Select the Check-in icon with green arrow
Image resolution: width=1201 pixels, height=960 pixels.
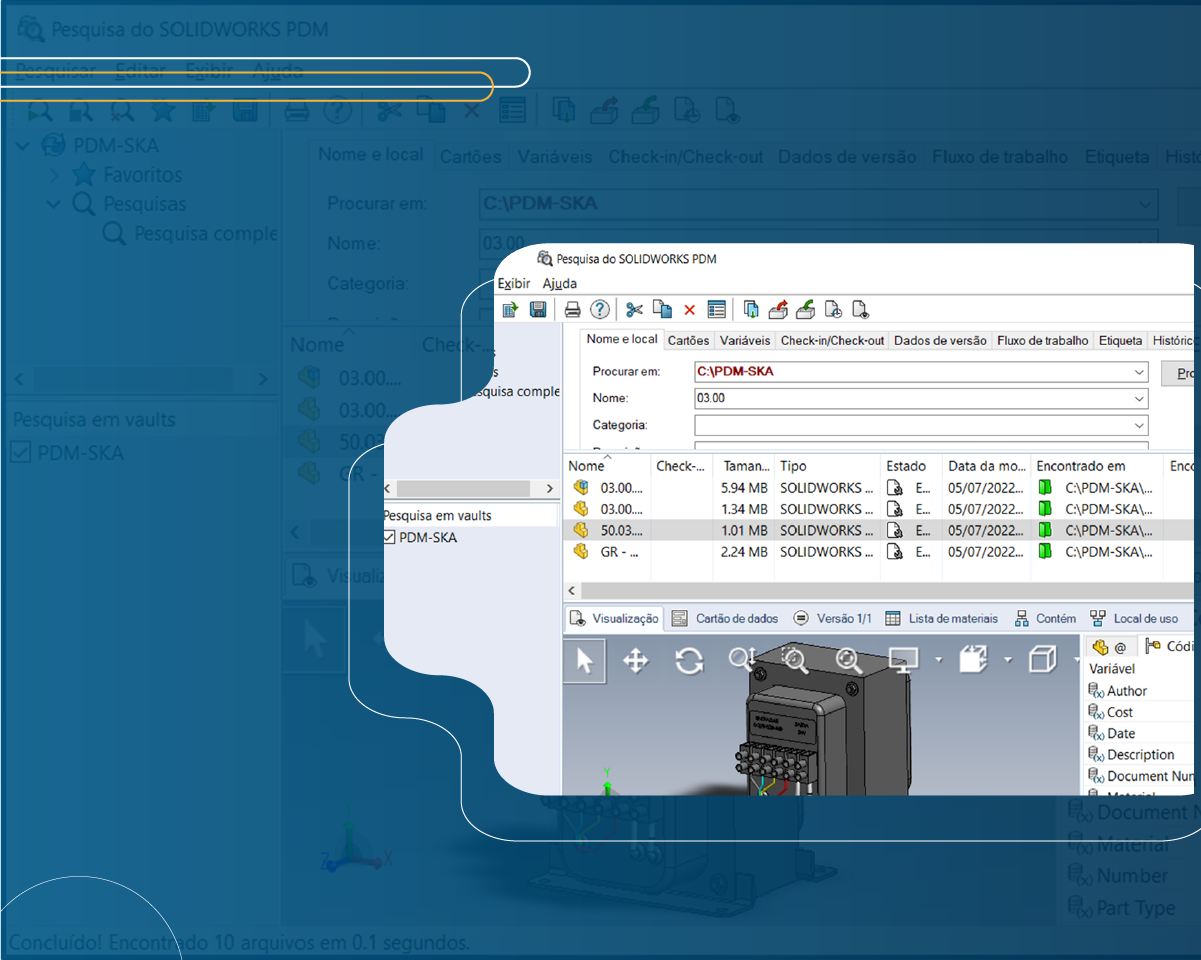pos(806,309)
